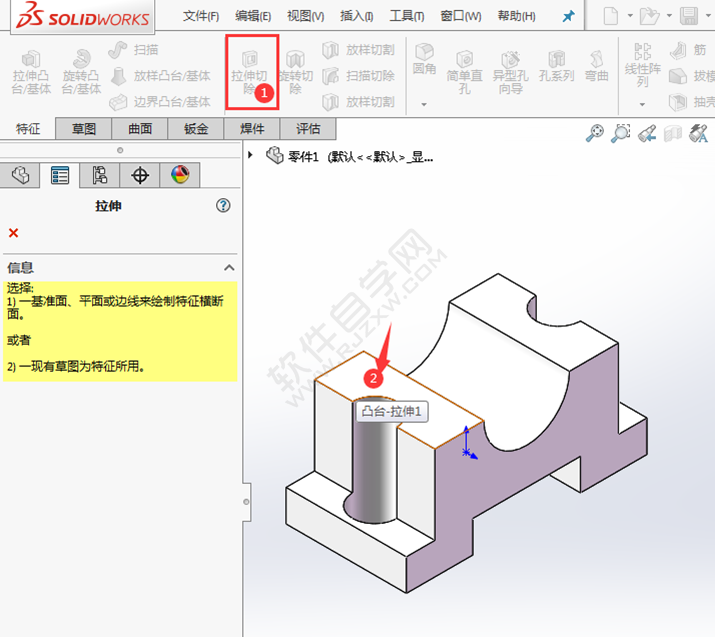Switch to the 特征 tab
The width and height of the screenshot is (715, 637).
[28, 129]
